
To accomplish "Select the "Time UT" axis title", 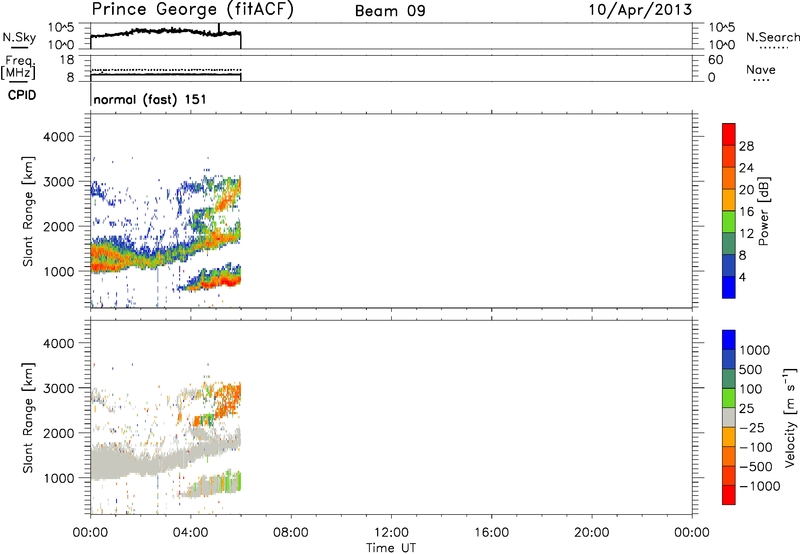I will pos(391,548).
